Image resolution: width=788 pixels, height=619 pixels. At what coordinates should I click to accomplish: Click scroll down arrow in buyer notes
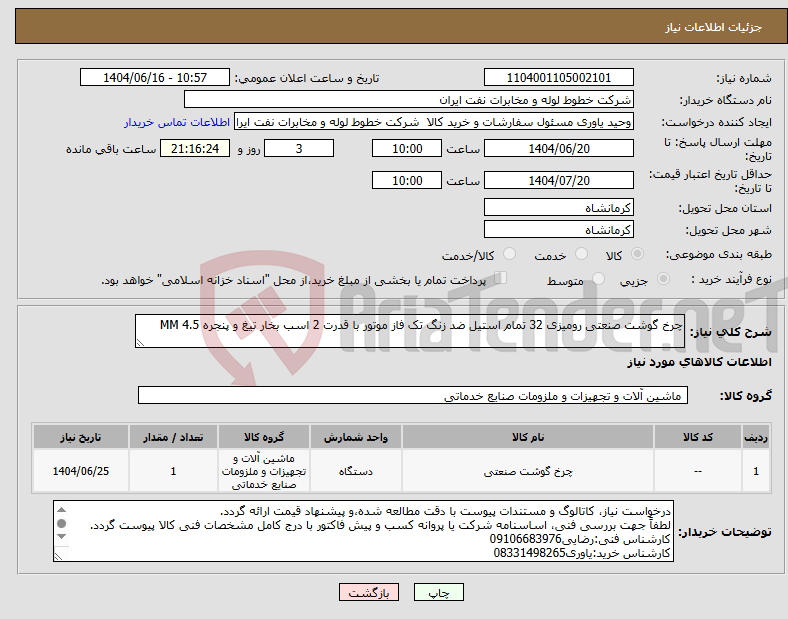(x=61, y=537)
